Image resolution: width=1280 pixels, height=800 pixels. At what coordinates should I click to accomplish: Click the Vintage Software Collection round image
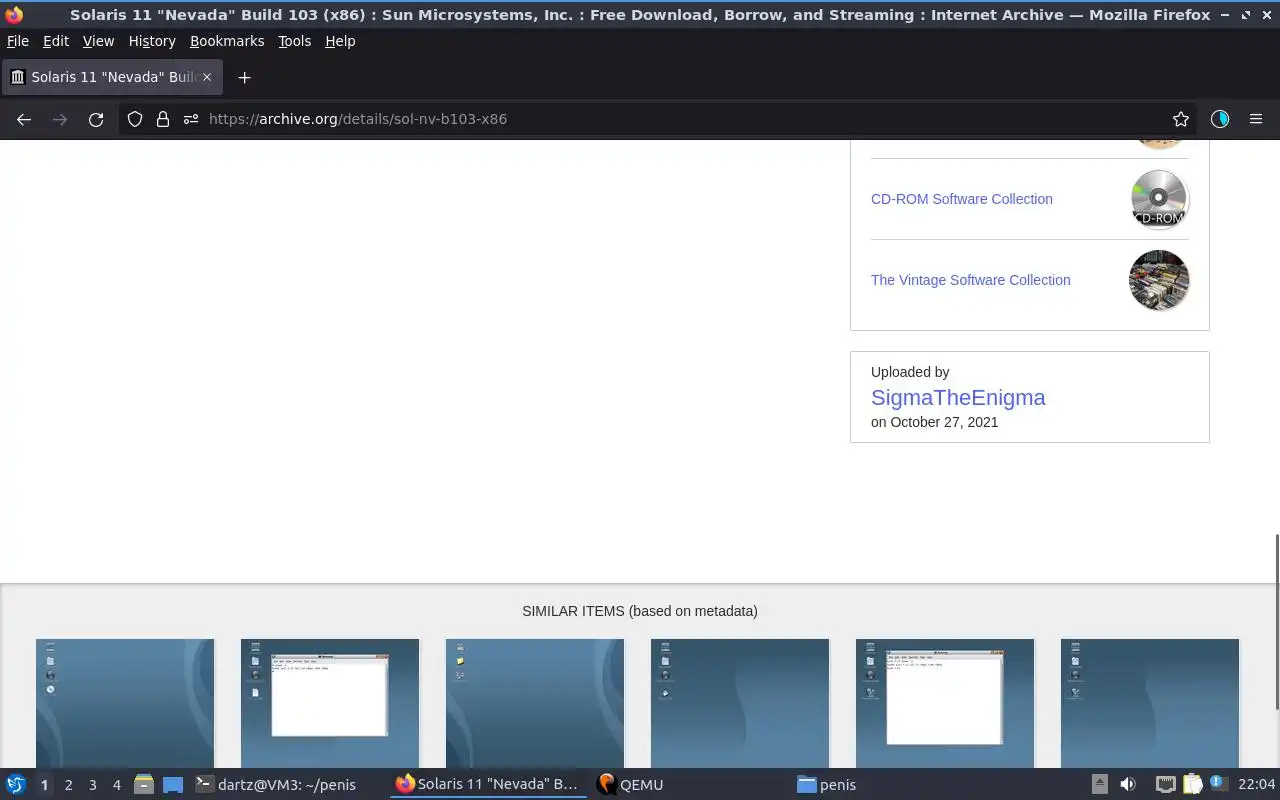pos(1159,280)
